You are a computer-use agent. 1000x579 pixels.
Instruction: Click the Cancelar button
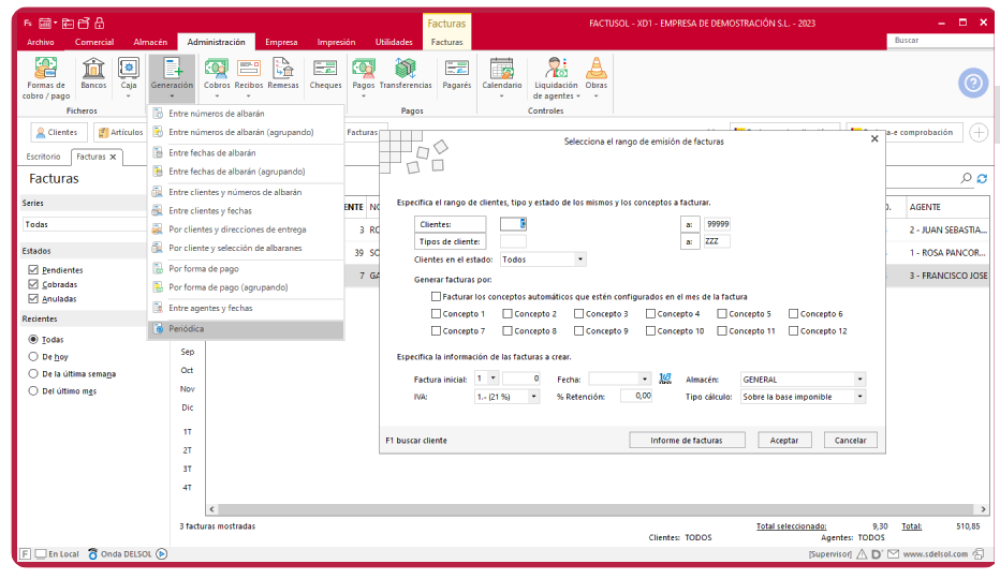[850, 440]
